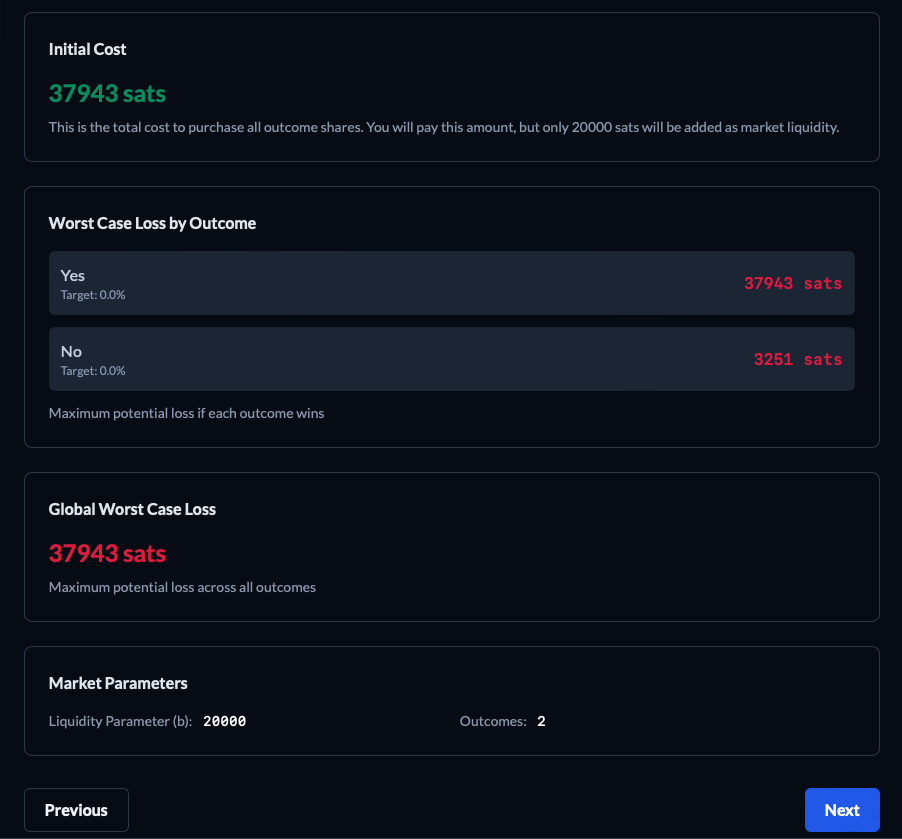
Task: Click the Outcomes count value 2
Action: 541,721
